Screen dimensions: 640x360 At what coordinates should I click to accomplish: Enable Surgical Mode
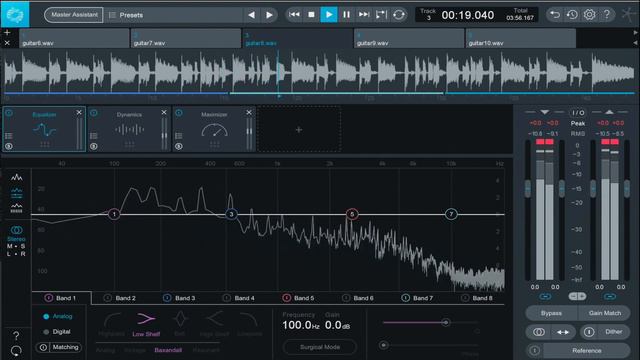tap(320, 347)
